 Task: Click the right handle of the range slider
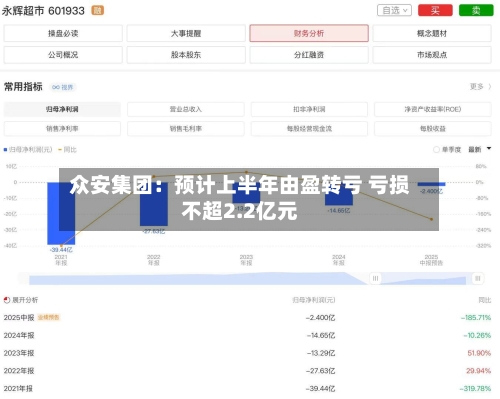478,278
